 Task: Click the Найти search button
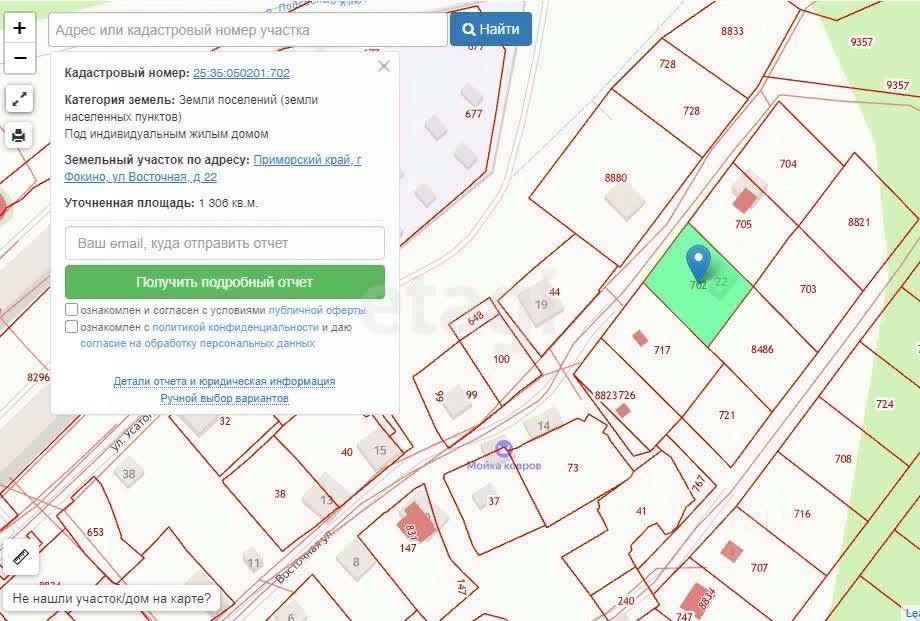[491, 29]
